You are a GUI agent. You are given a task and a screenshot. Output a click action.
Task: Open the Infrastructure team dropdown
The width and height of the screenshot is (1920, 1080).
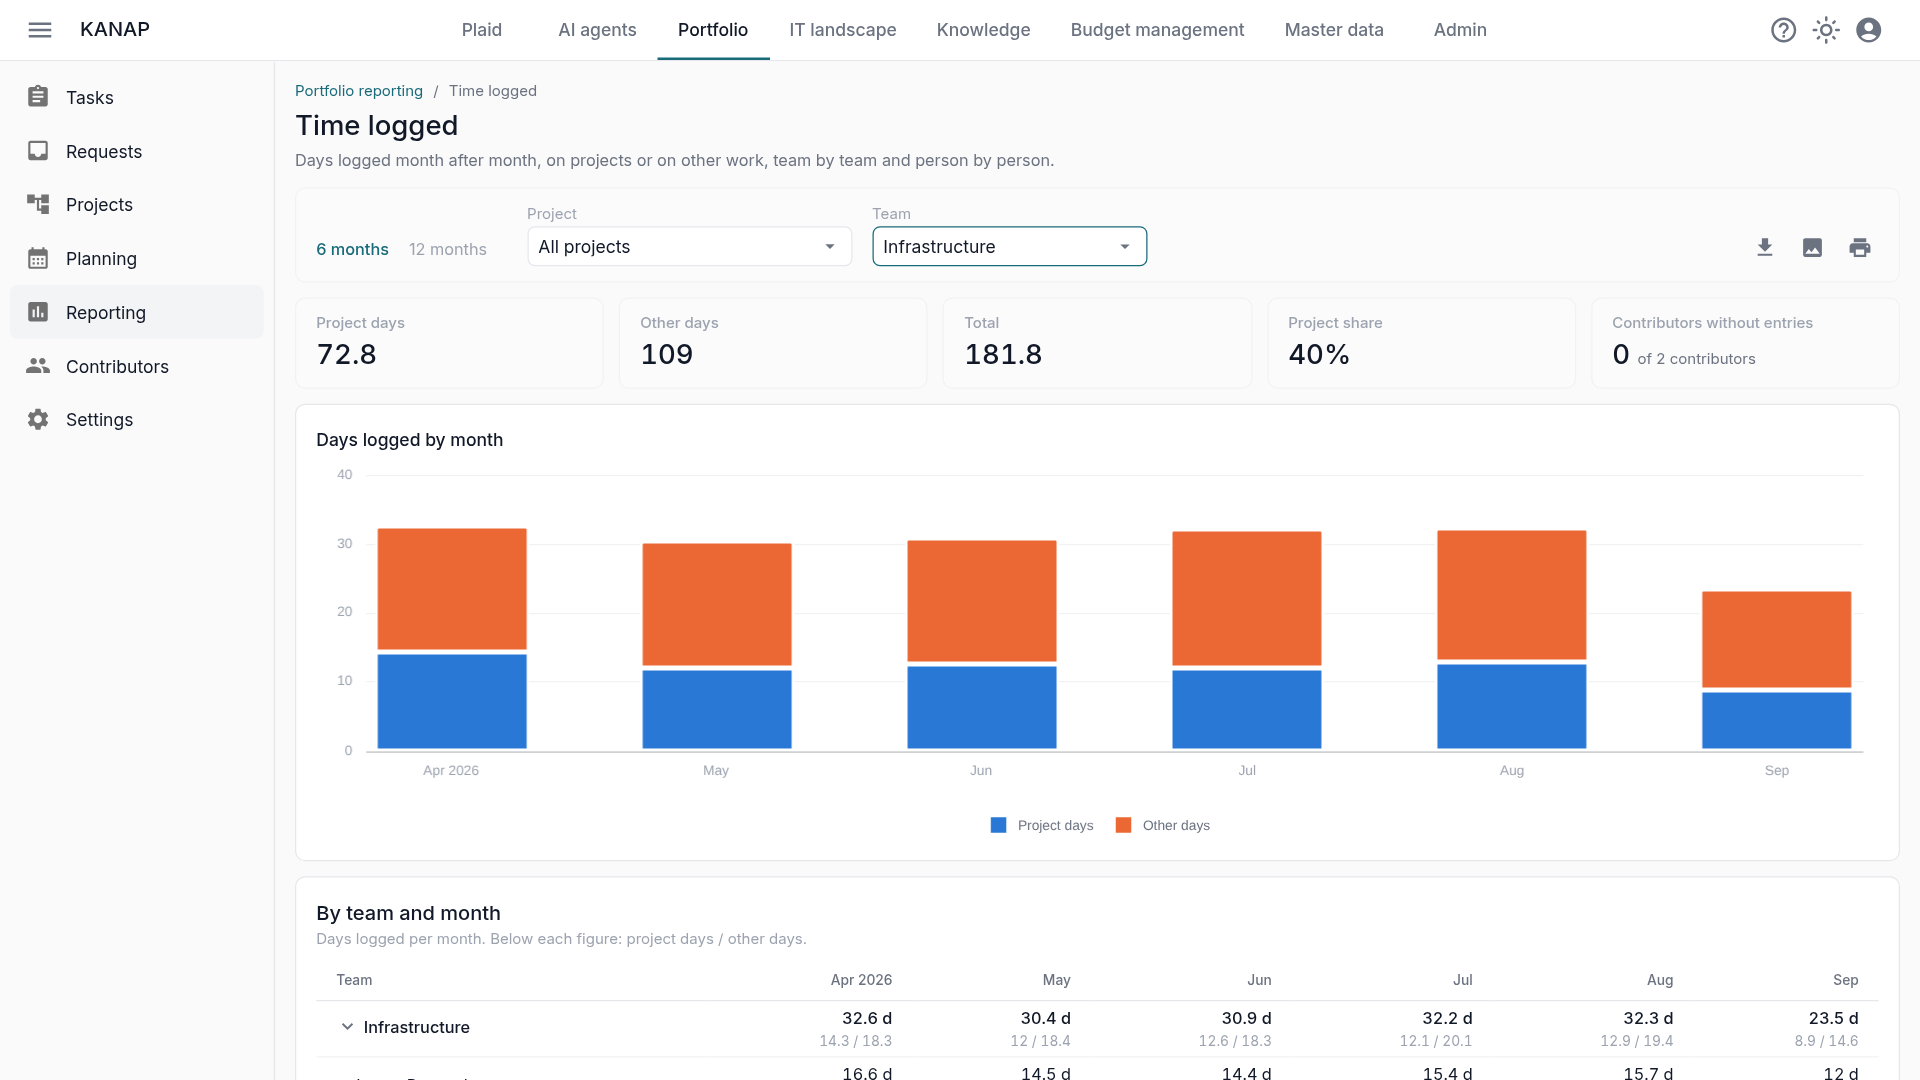pos(1009,247)
